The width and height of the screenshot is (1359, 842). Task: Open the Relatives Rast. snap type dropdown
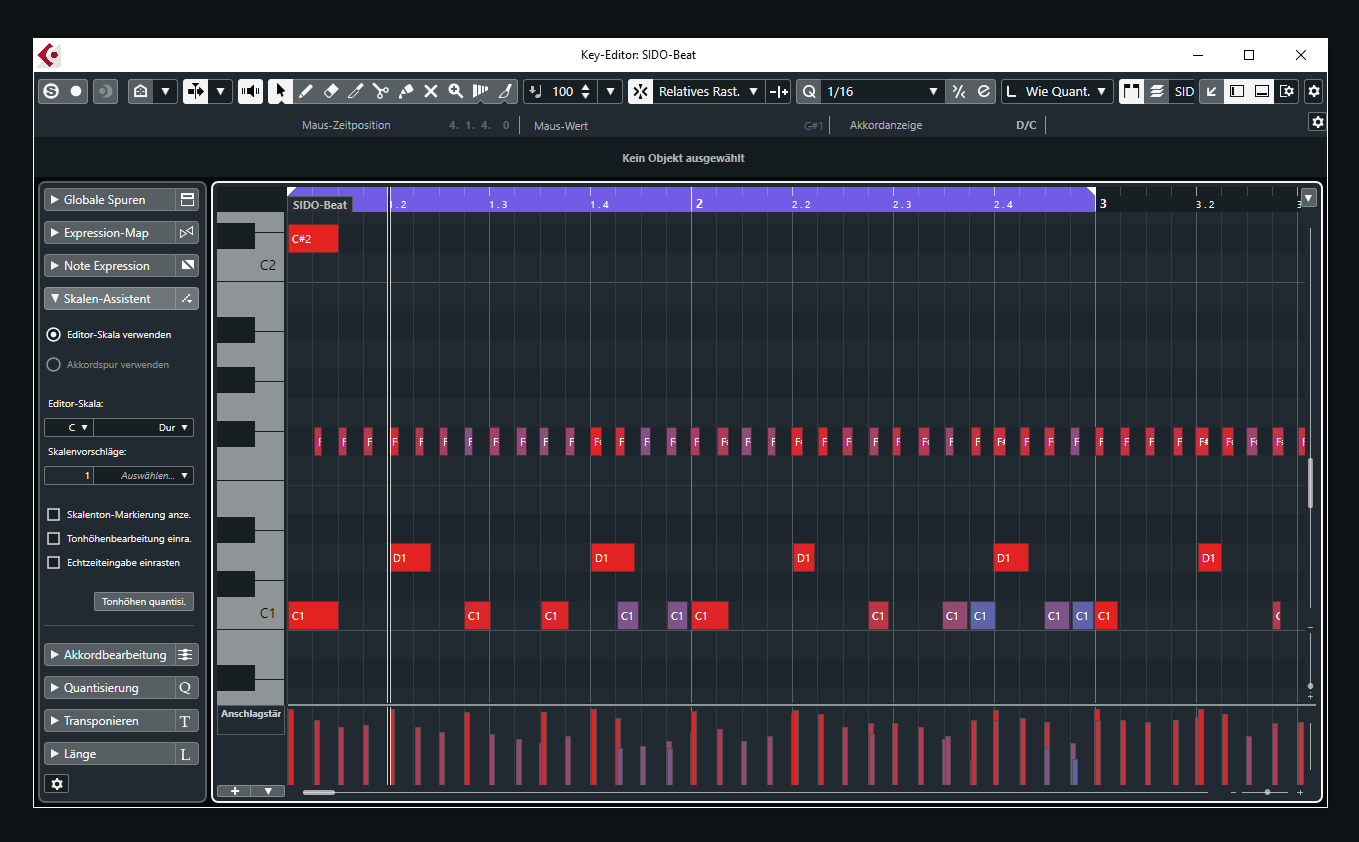pos(708,91)
